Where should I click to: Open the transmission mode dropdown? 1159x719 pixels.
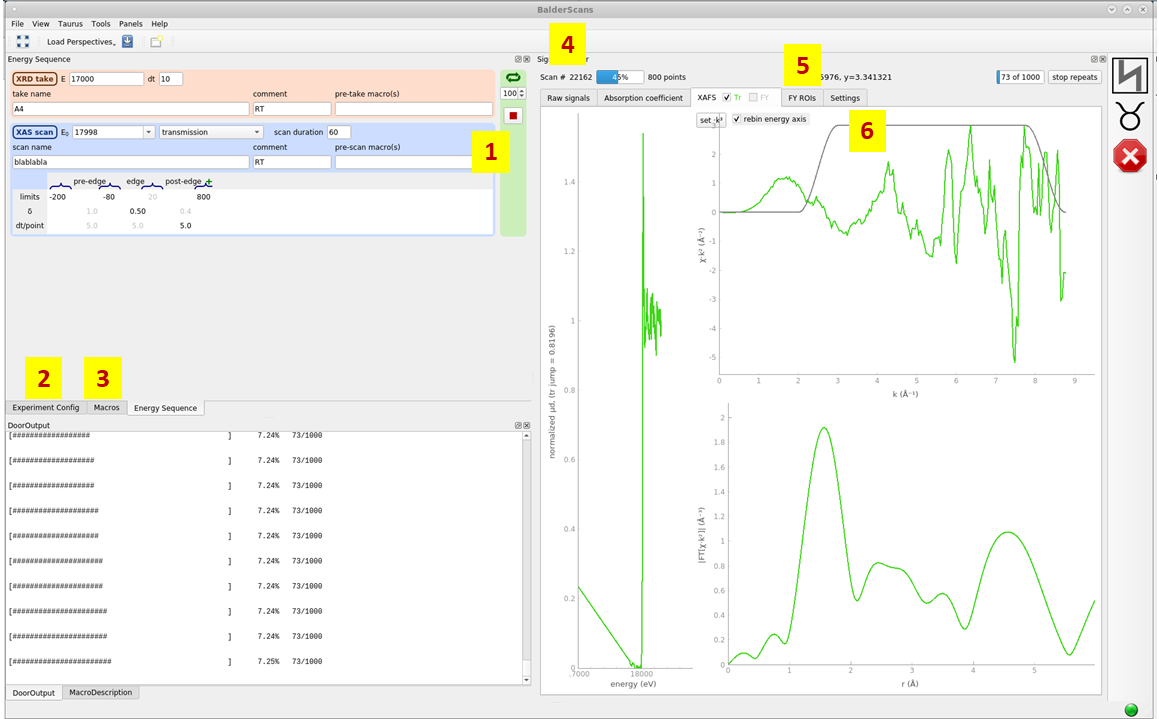click(256, 131)
